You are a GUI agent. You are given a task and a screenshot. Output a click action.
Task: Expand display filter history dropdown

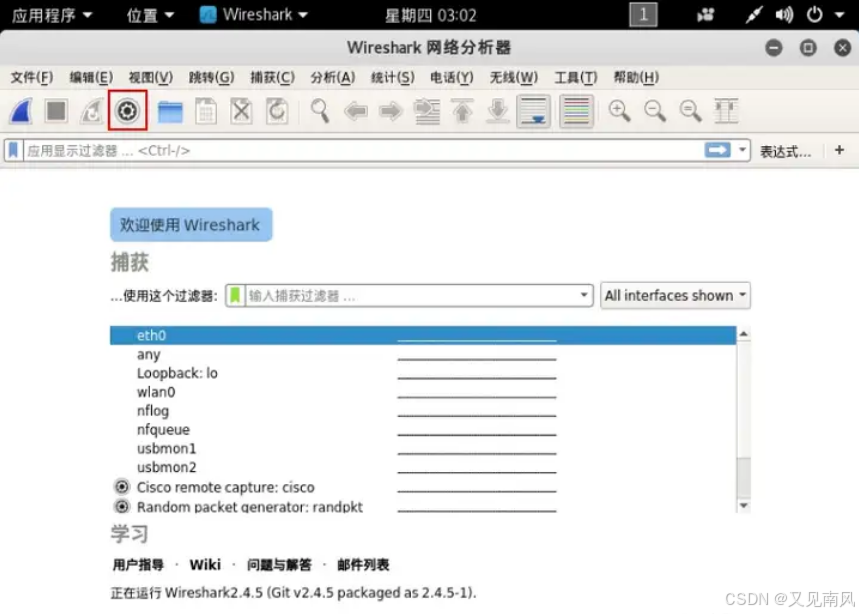click(742, 150)
